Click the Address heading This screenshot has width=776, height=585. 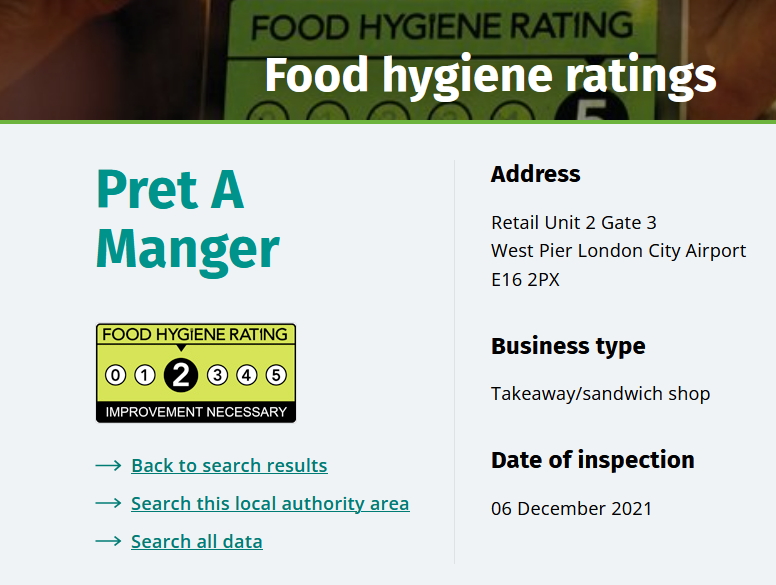[535, 174]
